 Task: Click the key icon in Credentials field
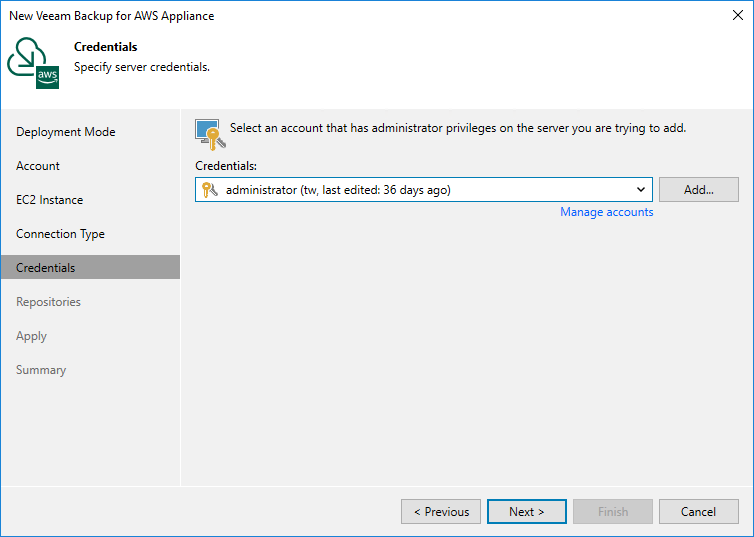point(210,189)
